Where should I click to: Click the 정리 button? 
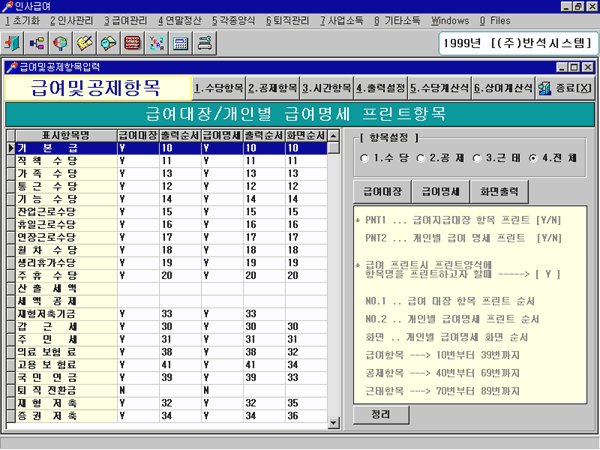381,413
